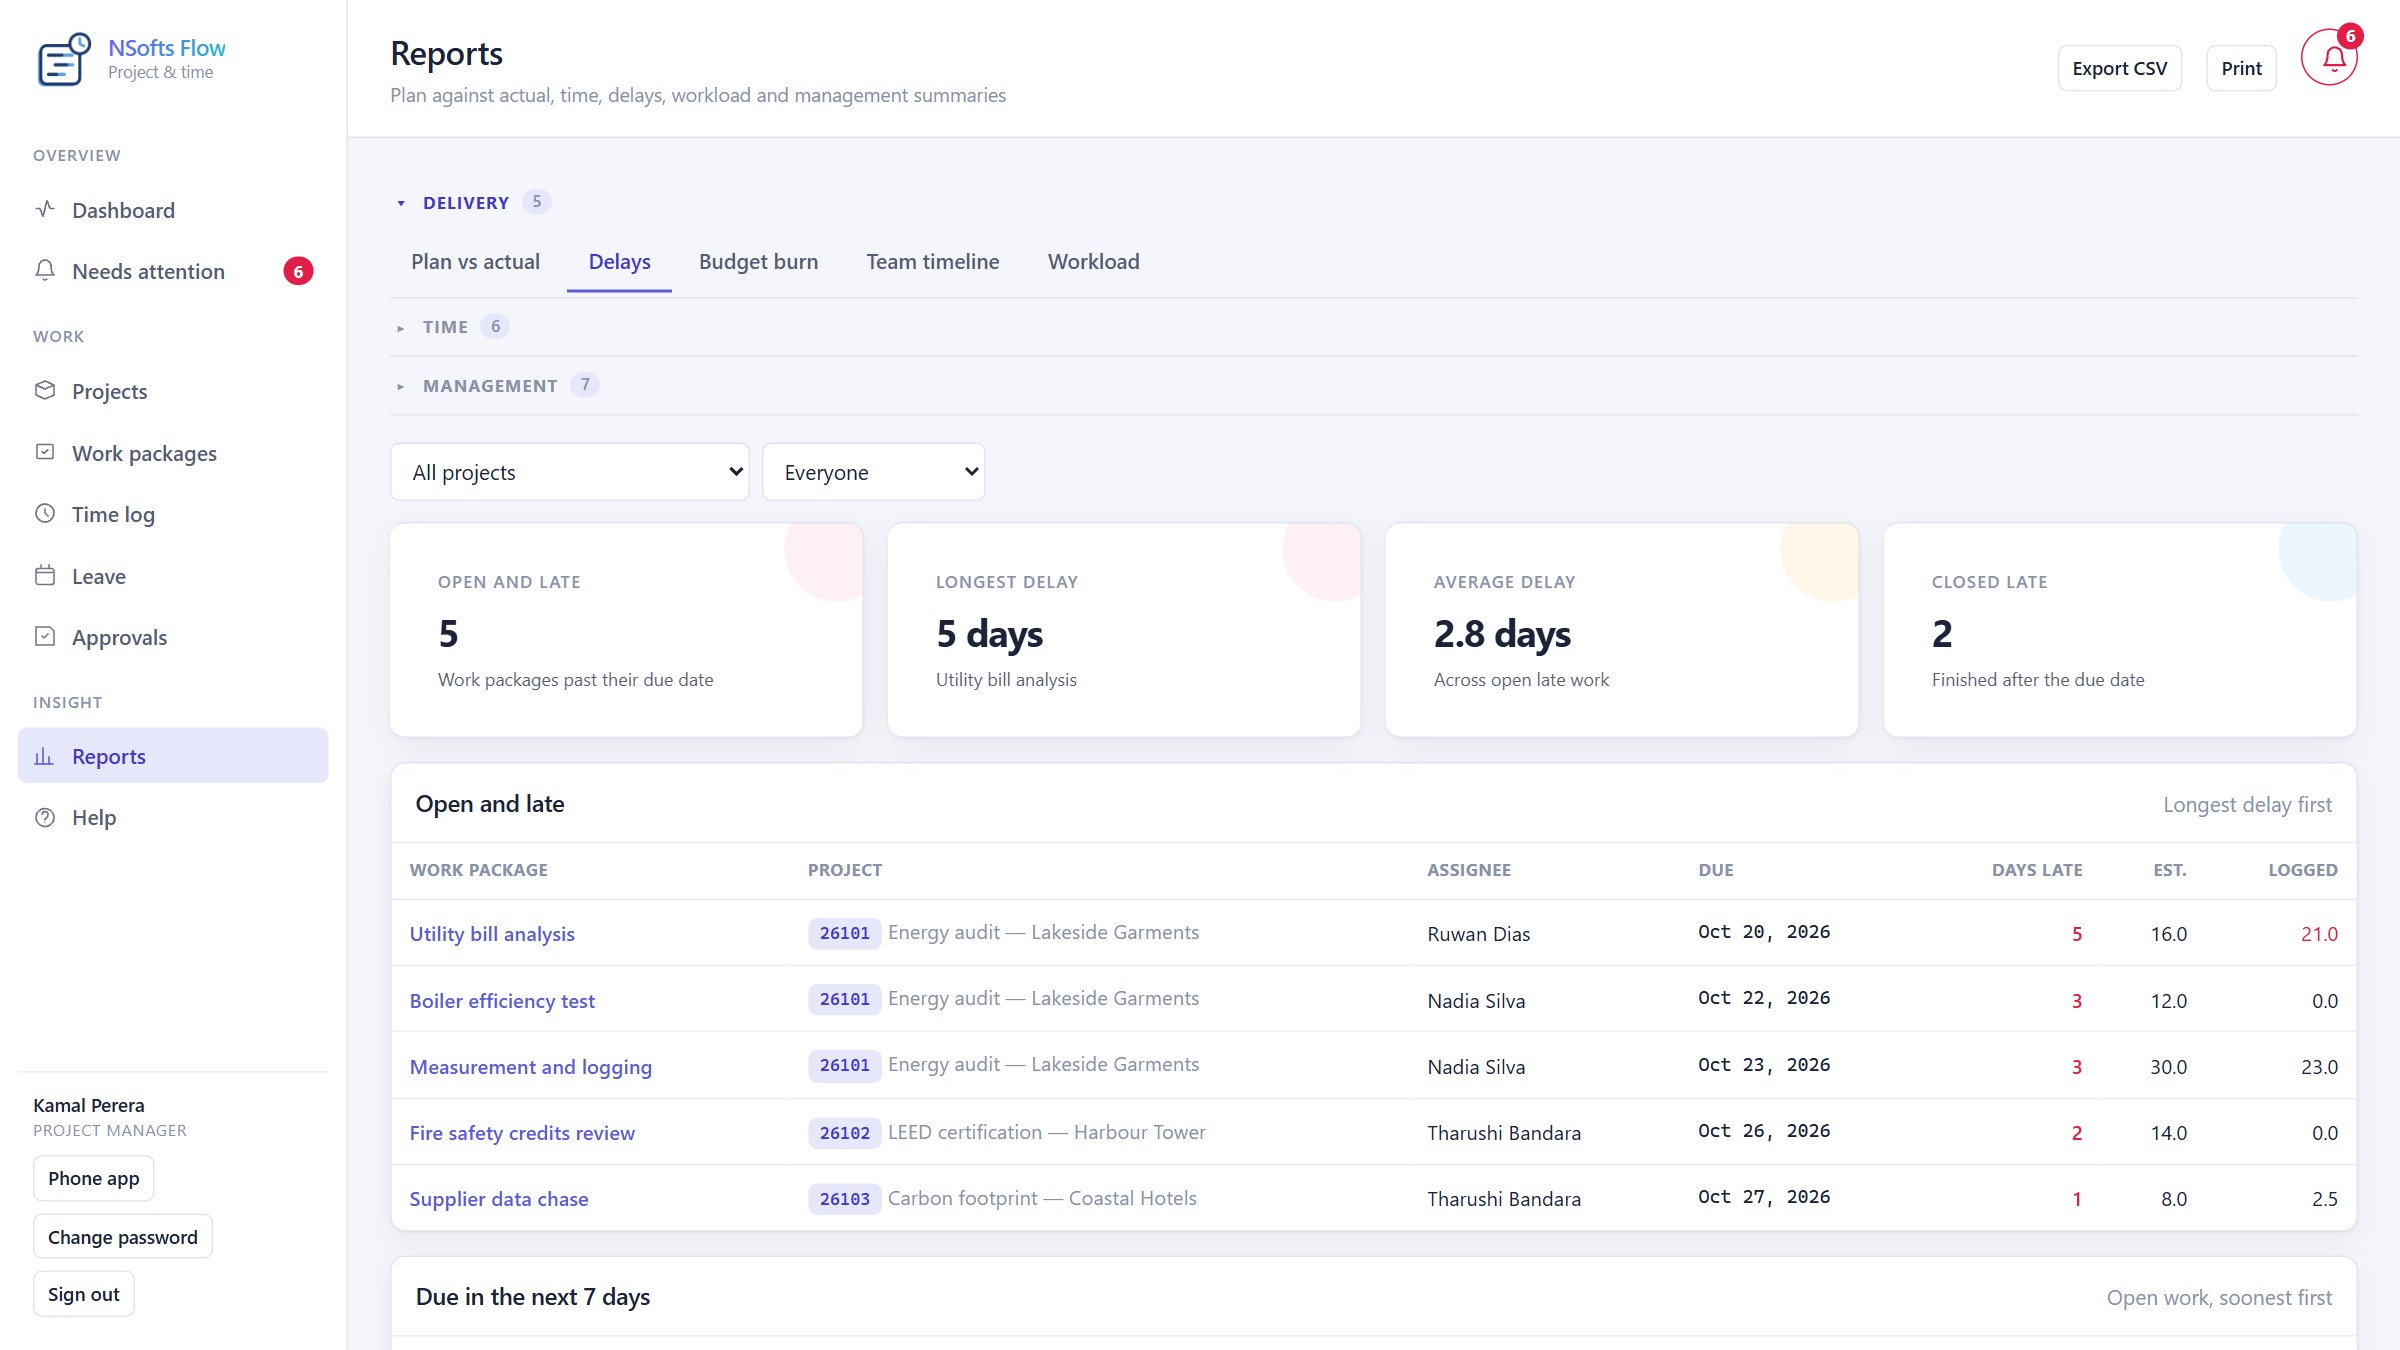Click the Approvals checkmark icon

[45, 636]
